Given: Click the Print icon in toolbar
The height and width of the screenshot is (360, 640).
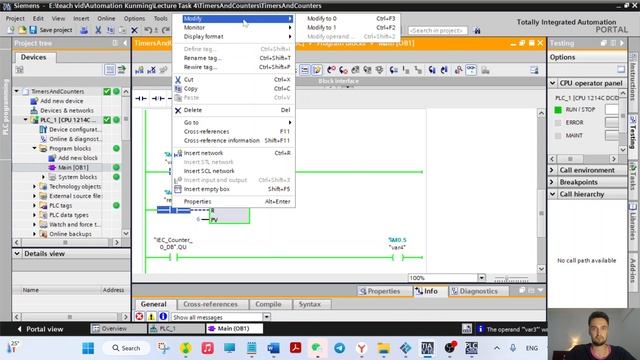Looking at the screenshot, I should [84, 30].
